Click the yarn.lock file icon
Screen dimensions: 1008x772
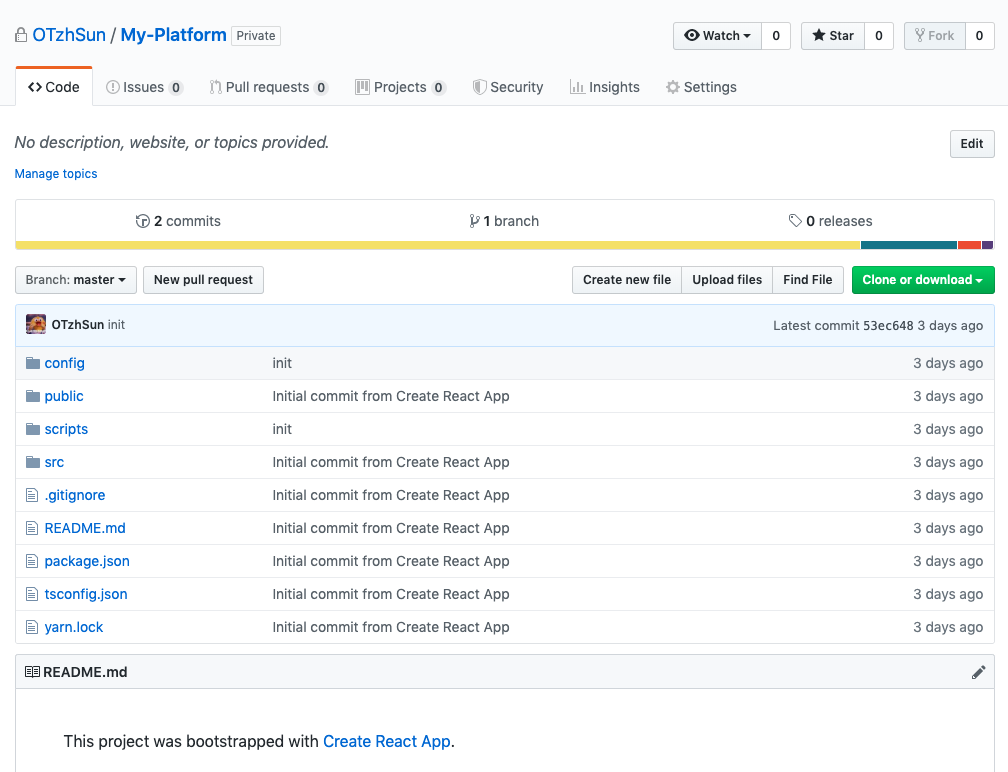coord(32,627)
